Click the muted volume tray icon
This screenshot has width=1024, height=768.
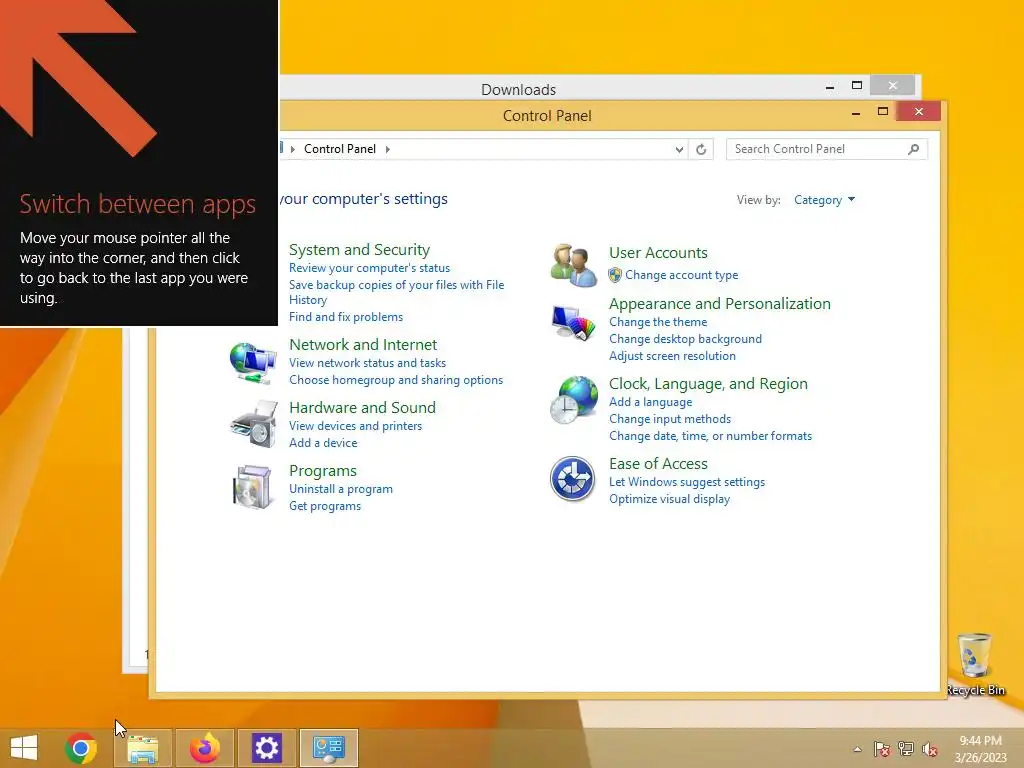[x=930, y=749]
